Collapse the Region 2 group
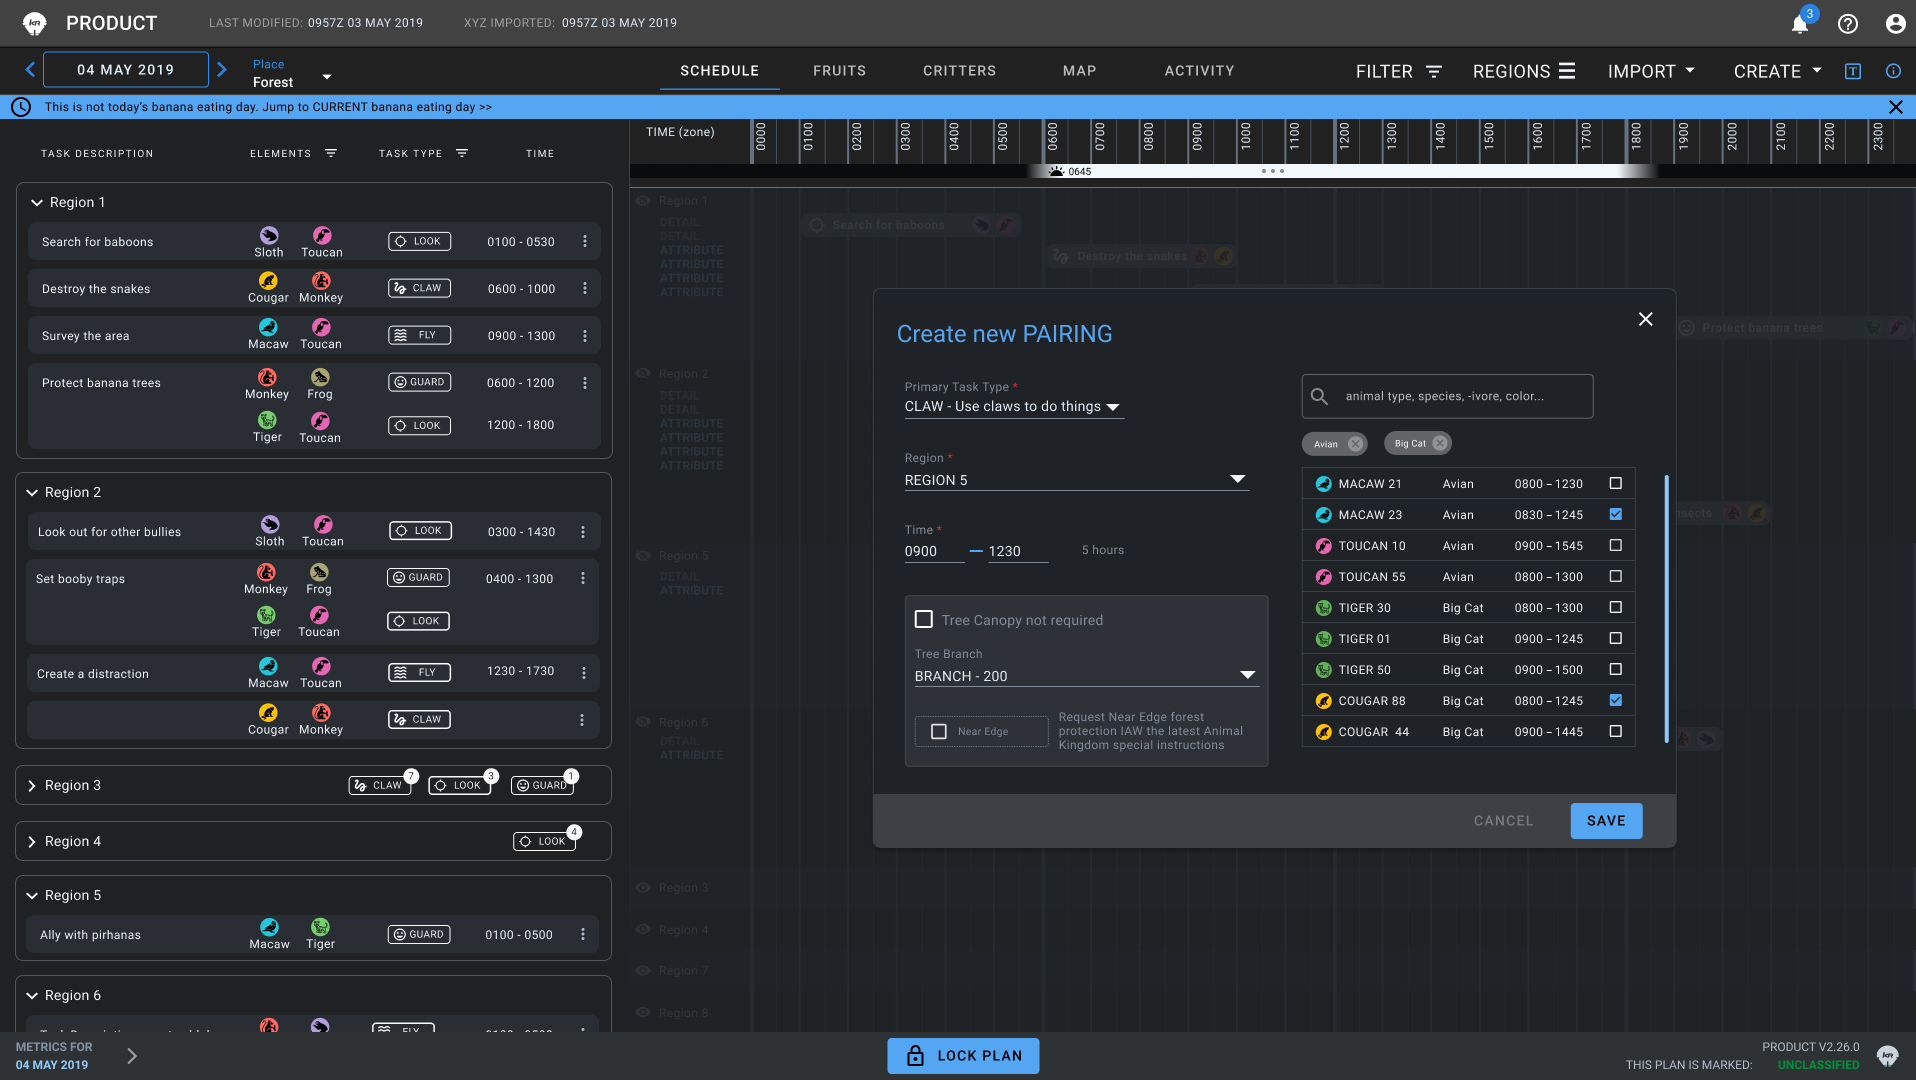The height and width of the screenshot is (1080, 1916). click(32, 492)
